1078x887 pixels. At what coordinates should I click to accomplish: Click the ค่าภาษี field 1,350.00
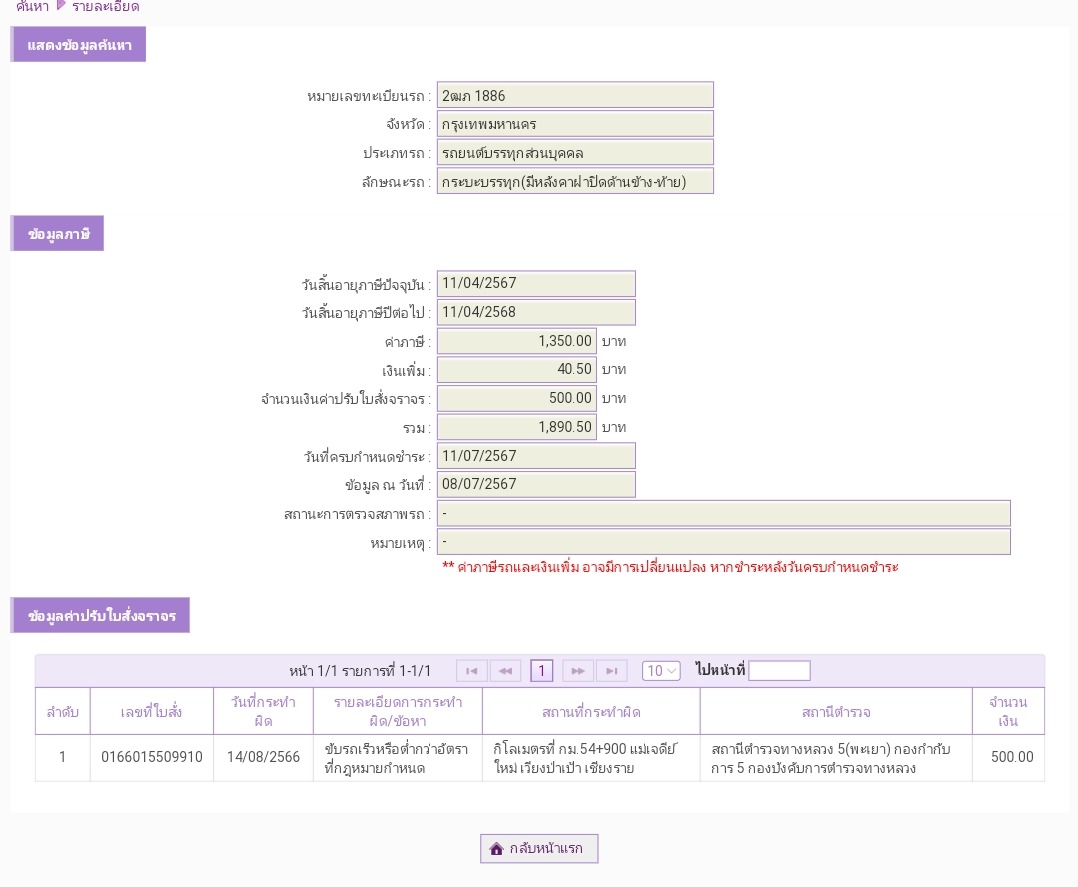coord(517,341)
